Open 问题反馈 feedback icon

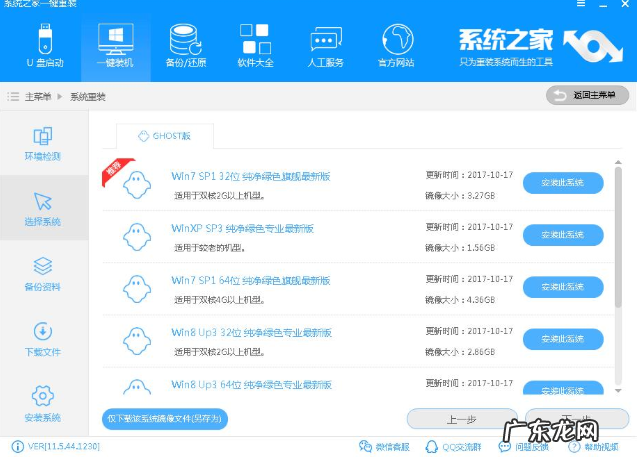(505, 447)
